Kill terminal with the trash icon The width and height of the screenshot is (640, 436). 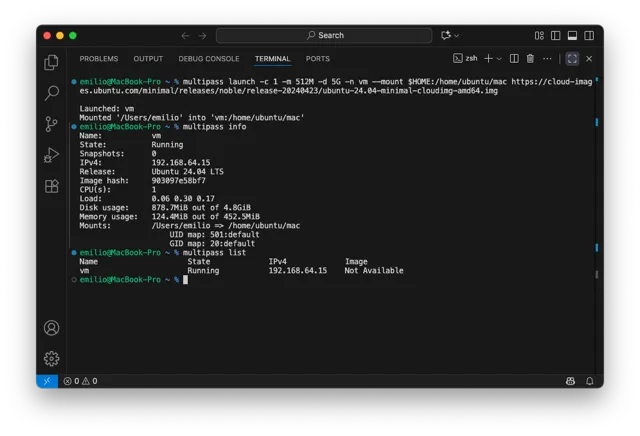pyautogui.click(x=530, y=59)
